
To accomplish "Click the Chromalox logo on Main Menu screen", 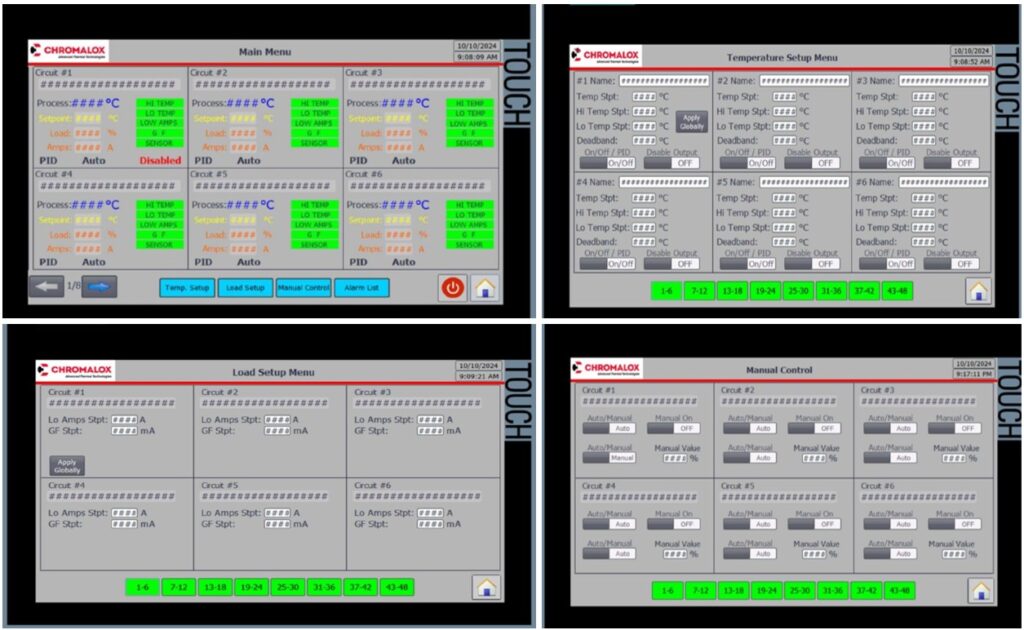I will click(x=69, y=51).
